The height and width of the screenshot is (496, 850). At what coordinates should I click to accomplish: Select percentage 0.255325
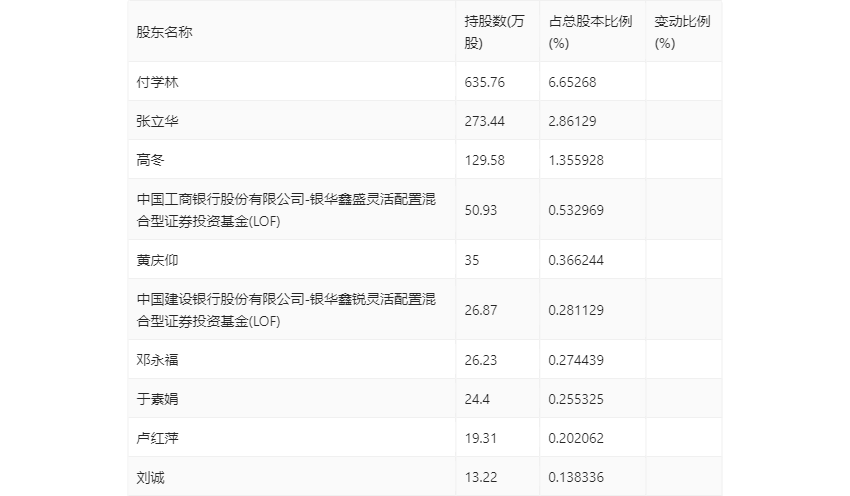tap(576, 399)
